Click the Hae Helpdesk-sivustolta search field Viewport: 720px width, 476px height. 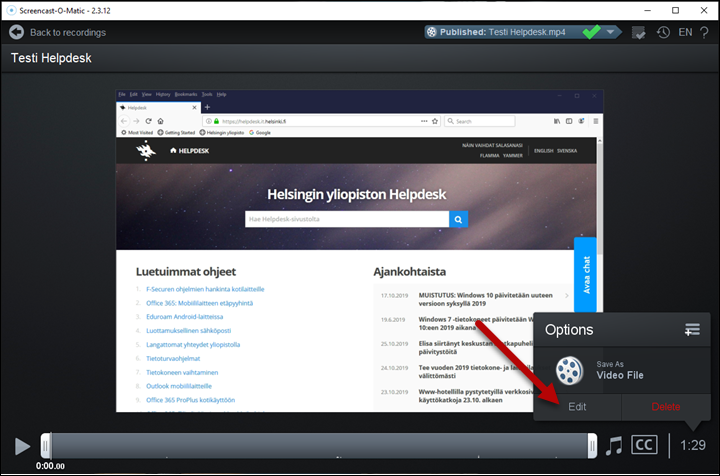pyautogui.click(x=347, y=219)
